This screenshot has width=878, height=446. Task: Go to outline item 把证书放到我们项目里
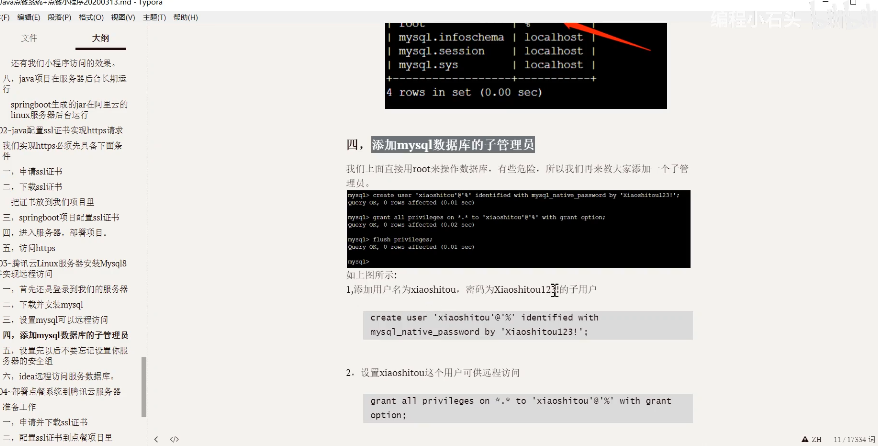52,201
